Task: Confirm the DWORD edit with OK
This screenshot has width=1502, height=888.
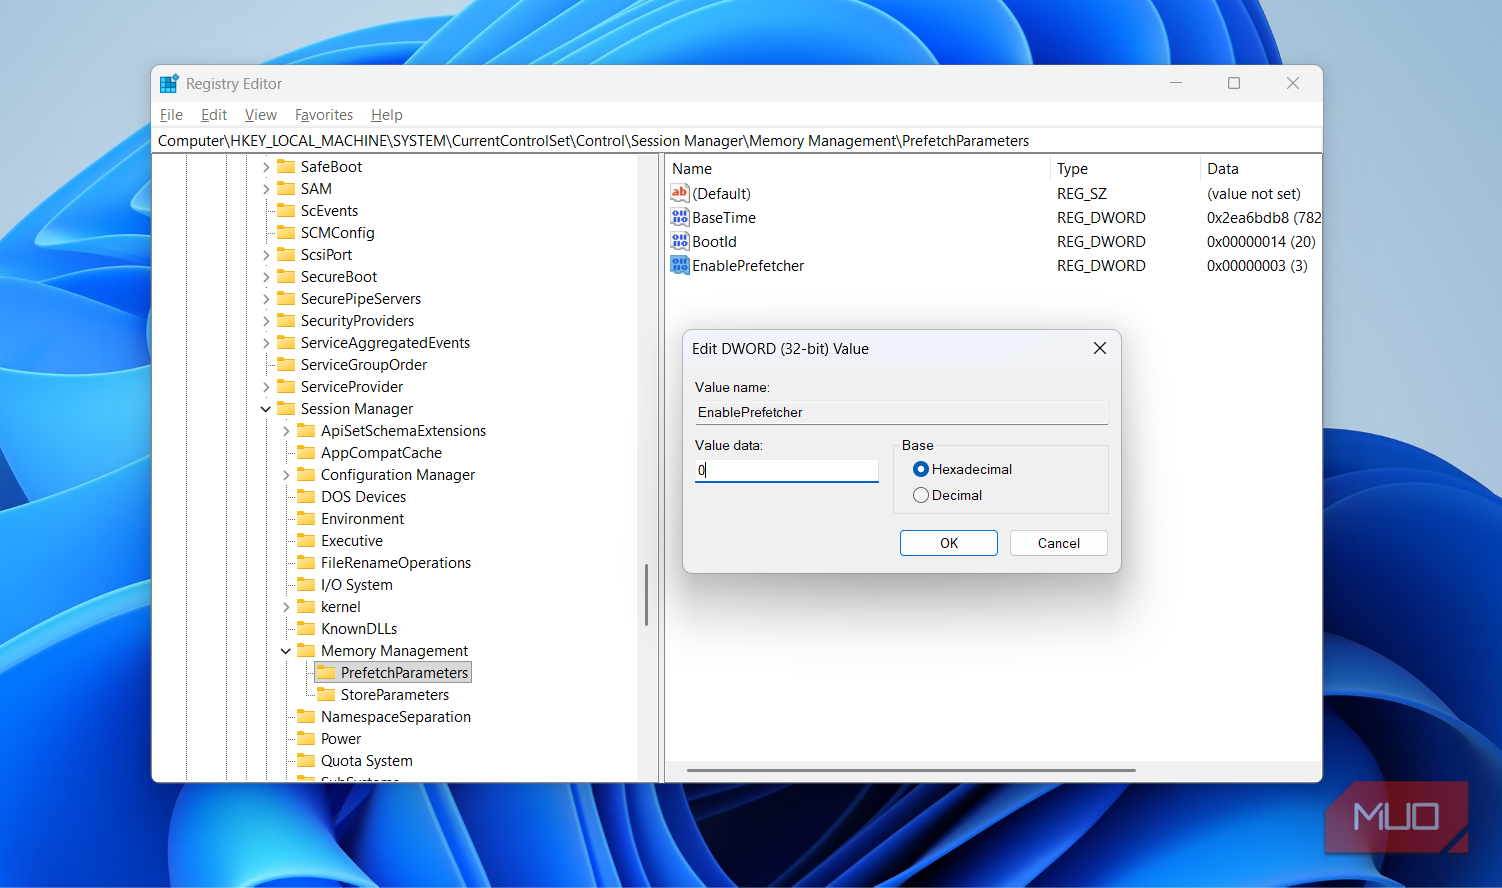Action: [949, 543]
